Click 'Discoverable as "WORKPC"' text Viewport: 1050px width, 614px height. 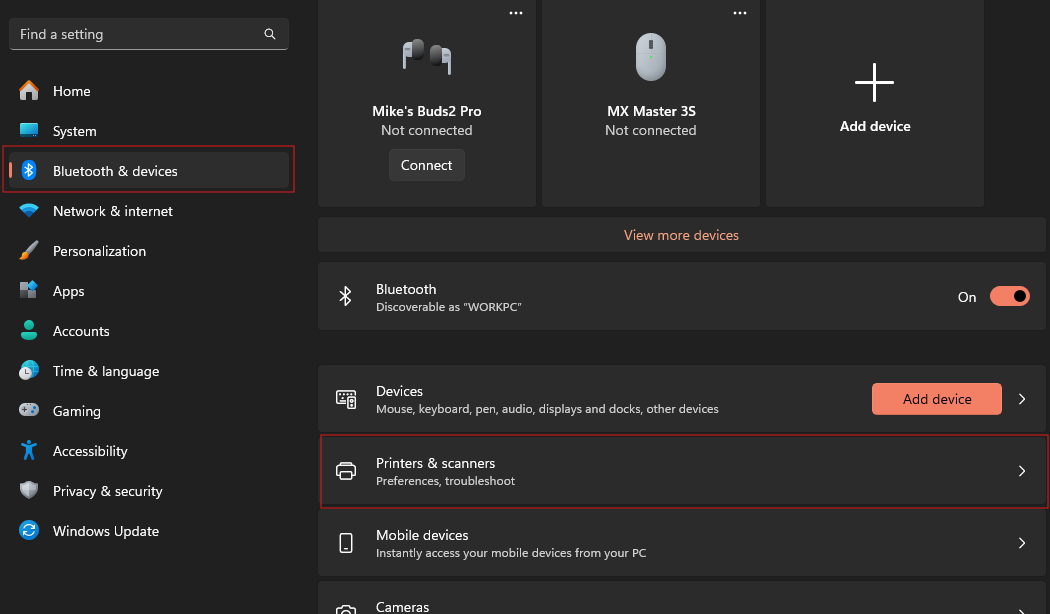(449, 307)
